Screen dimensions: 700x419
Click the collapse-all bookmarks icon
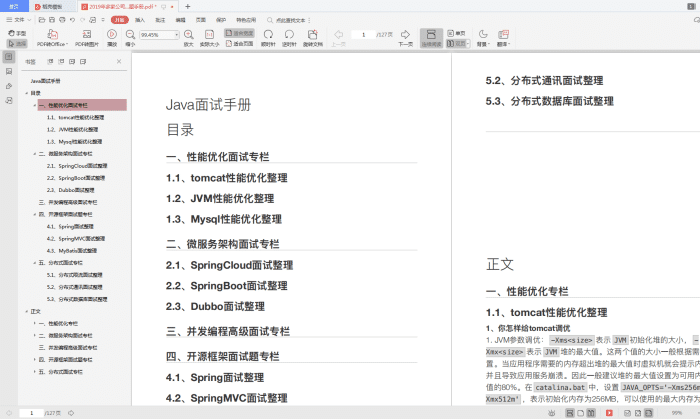tap(61, 62)
